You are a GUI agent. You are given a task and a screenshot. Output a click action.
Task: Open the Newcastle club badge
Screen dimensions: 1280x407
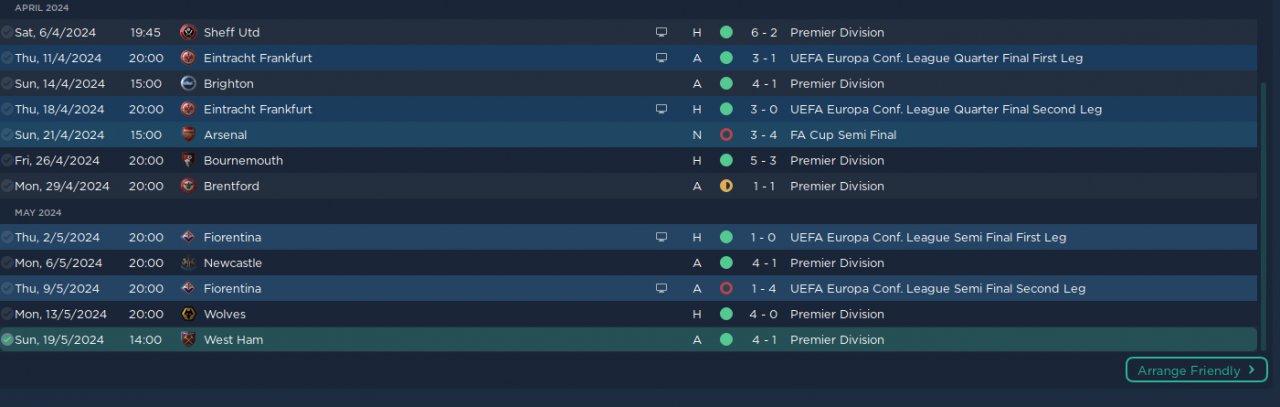coord(187,263)
